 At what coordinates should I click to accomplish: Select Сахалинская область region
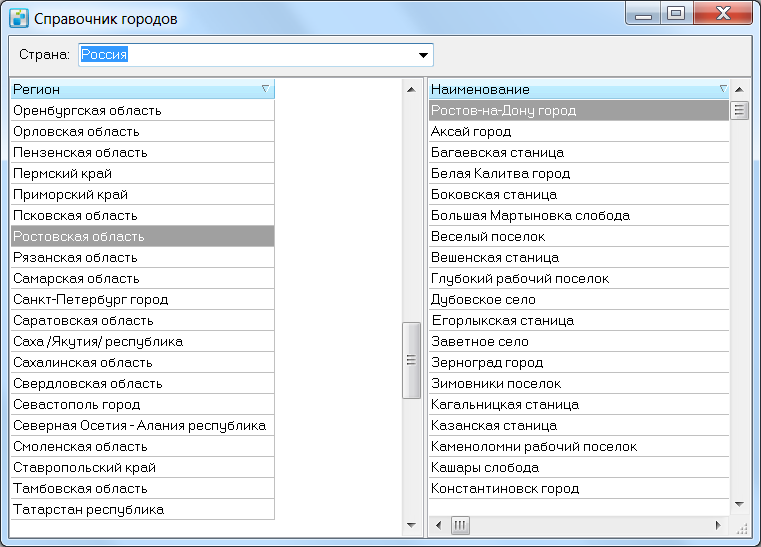pyautogui.click(x=143, y=363)
